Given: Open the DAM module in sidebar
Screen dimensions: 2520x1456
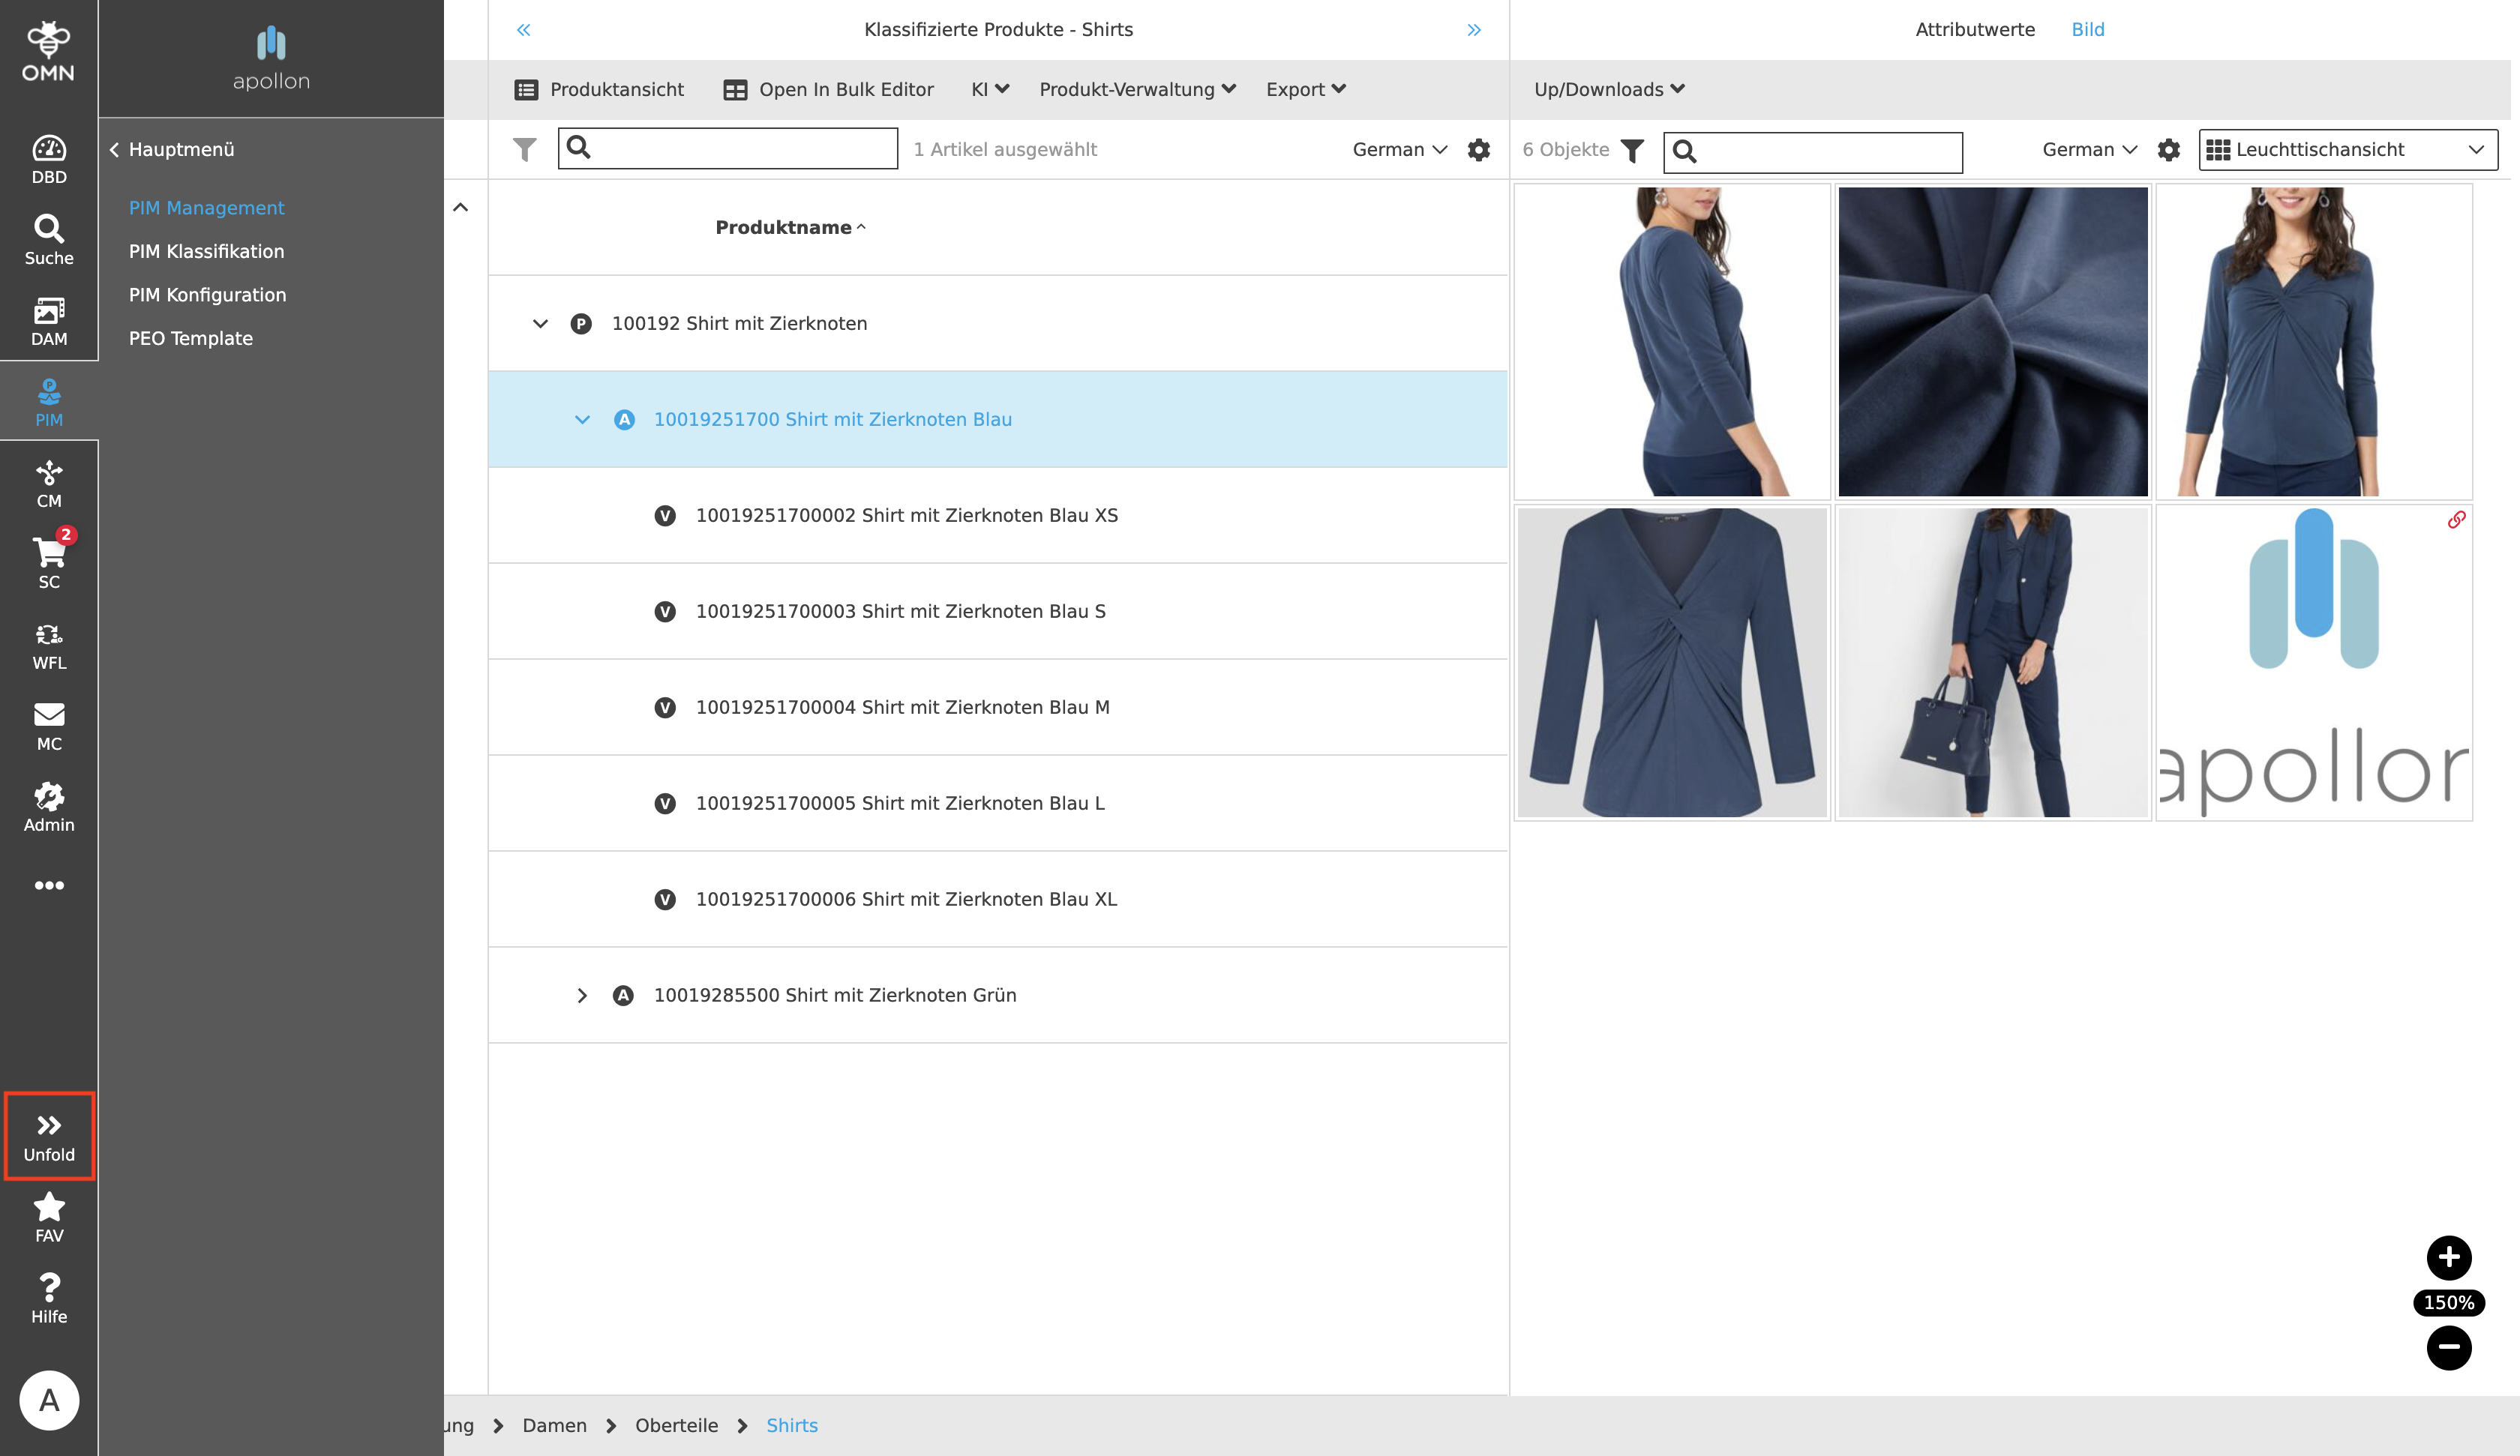Looking at the screenshot, I should (x=49, y=321).
